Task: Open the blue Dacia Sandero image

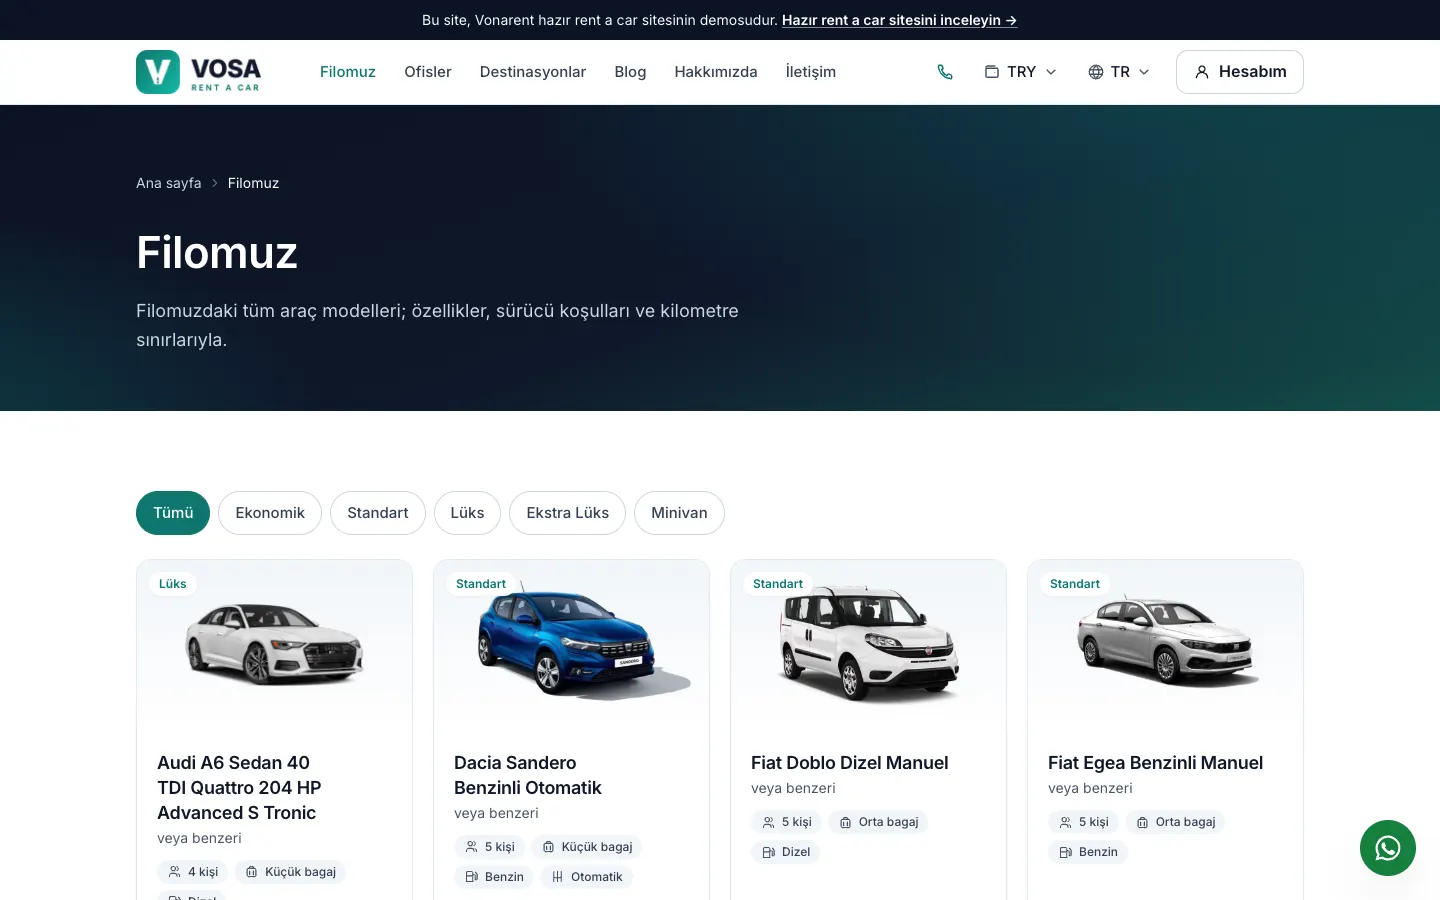Action: click(572, 644)
